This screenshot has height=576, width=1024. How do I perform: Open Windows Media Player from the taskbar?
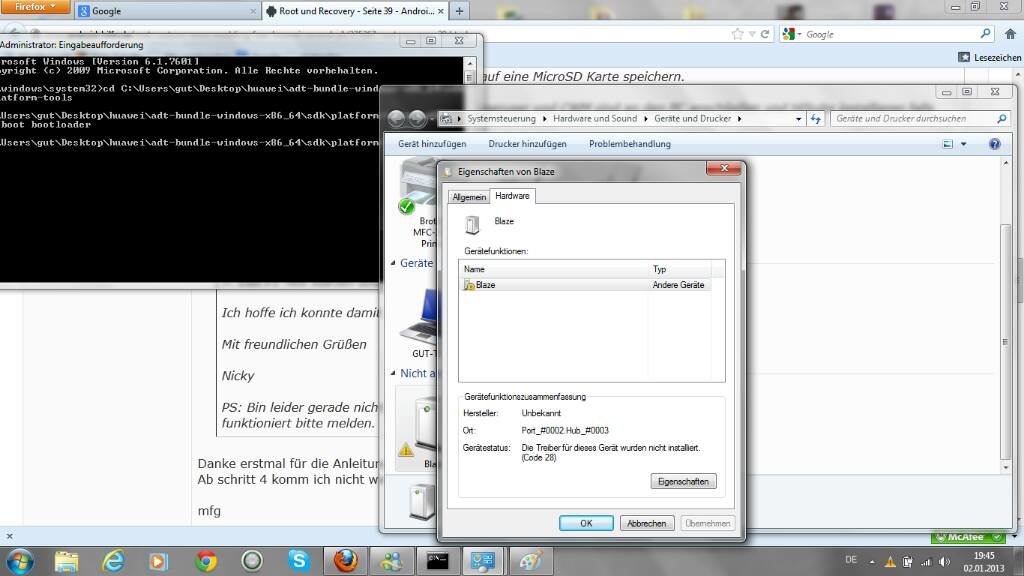coord(159,561)
